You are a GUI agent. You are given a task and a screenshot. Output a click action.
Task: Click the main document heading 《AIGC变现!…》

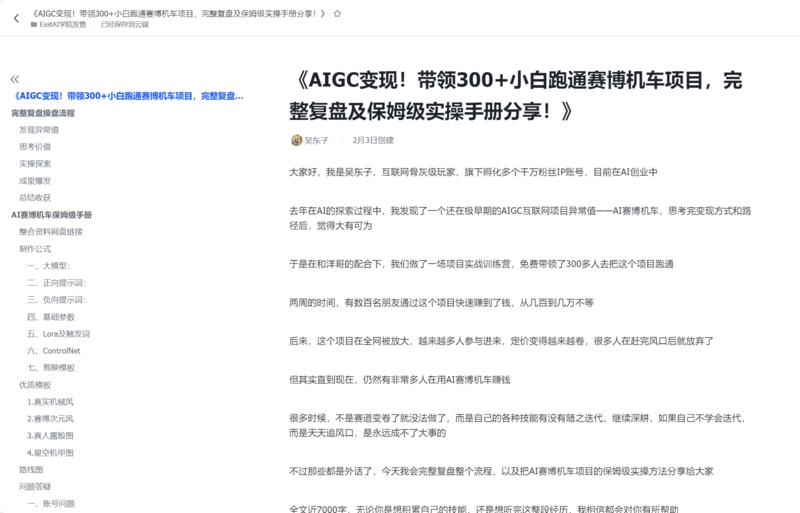point(516,95)
